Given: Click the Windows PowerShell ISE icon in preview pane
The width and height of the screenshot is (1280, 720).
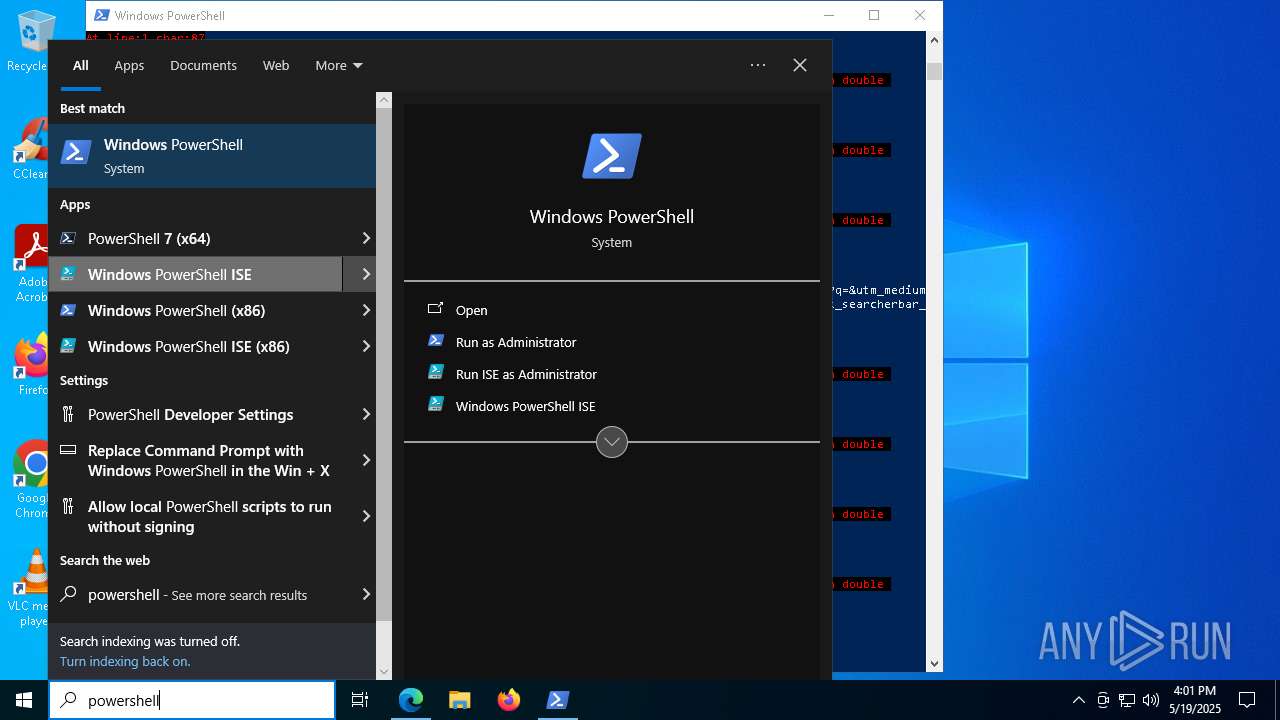Looking at the screenshot, I should 435,405.
